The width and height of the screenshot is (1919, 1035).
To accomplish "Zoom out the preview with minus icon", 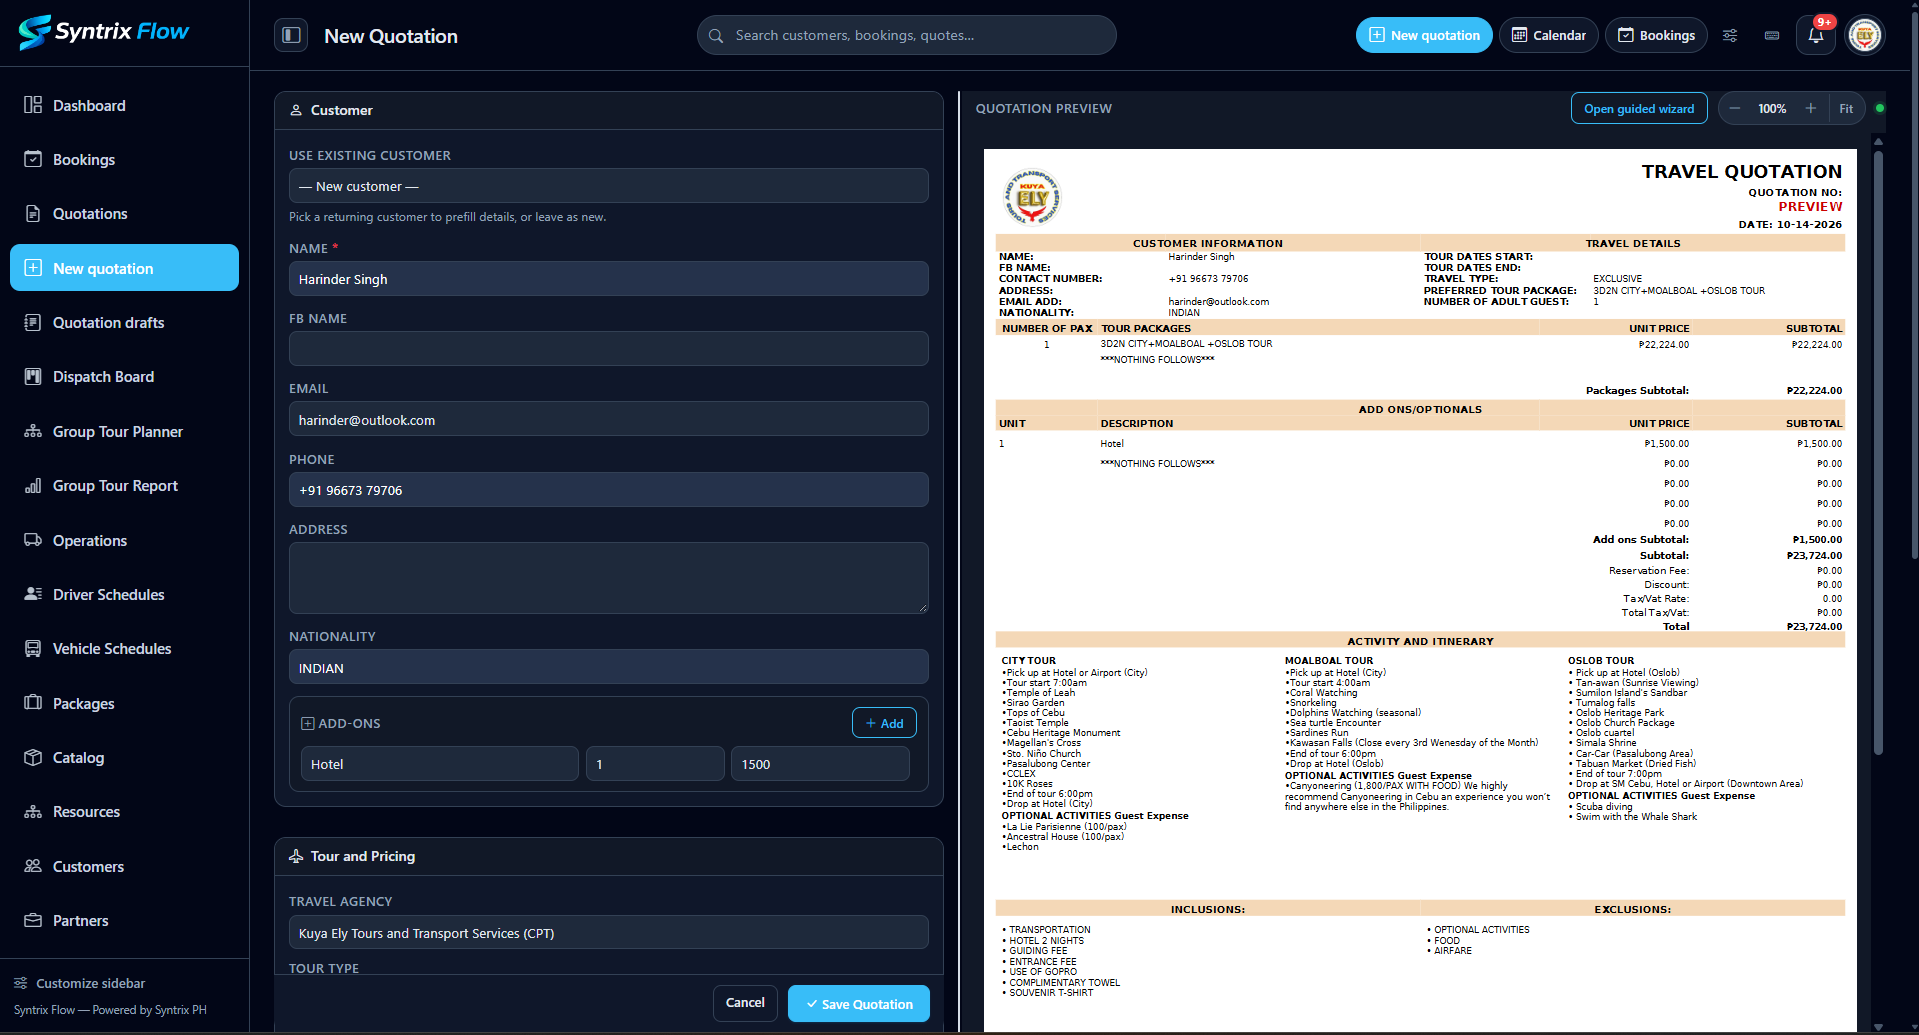I will (1735, 108).
